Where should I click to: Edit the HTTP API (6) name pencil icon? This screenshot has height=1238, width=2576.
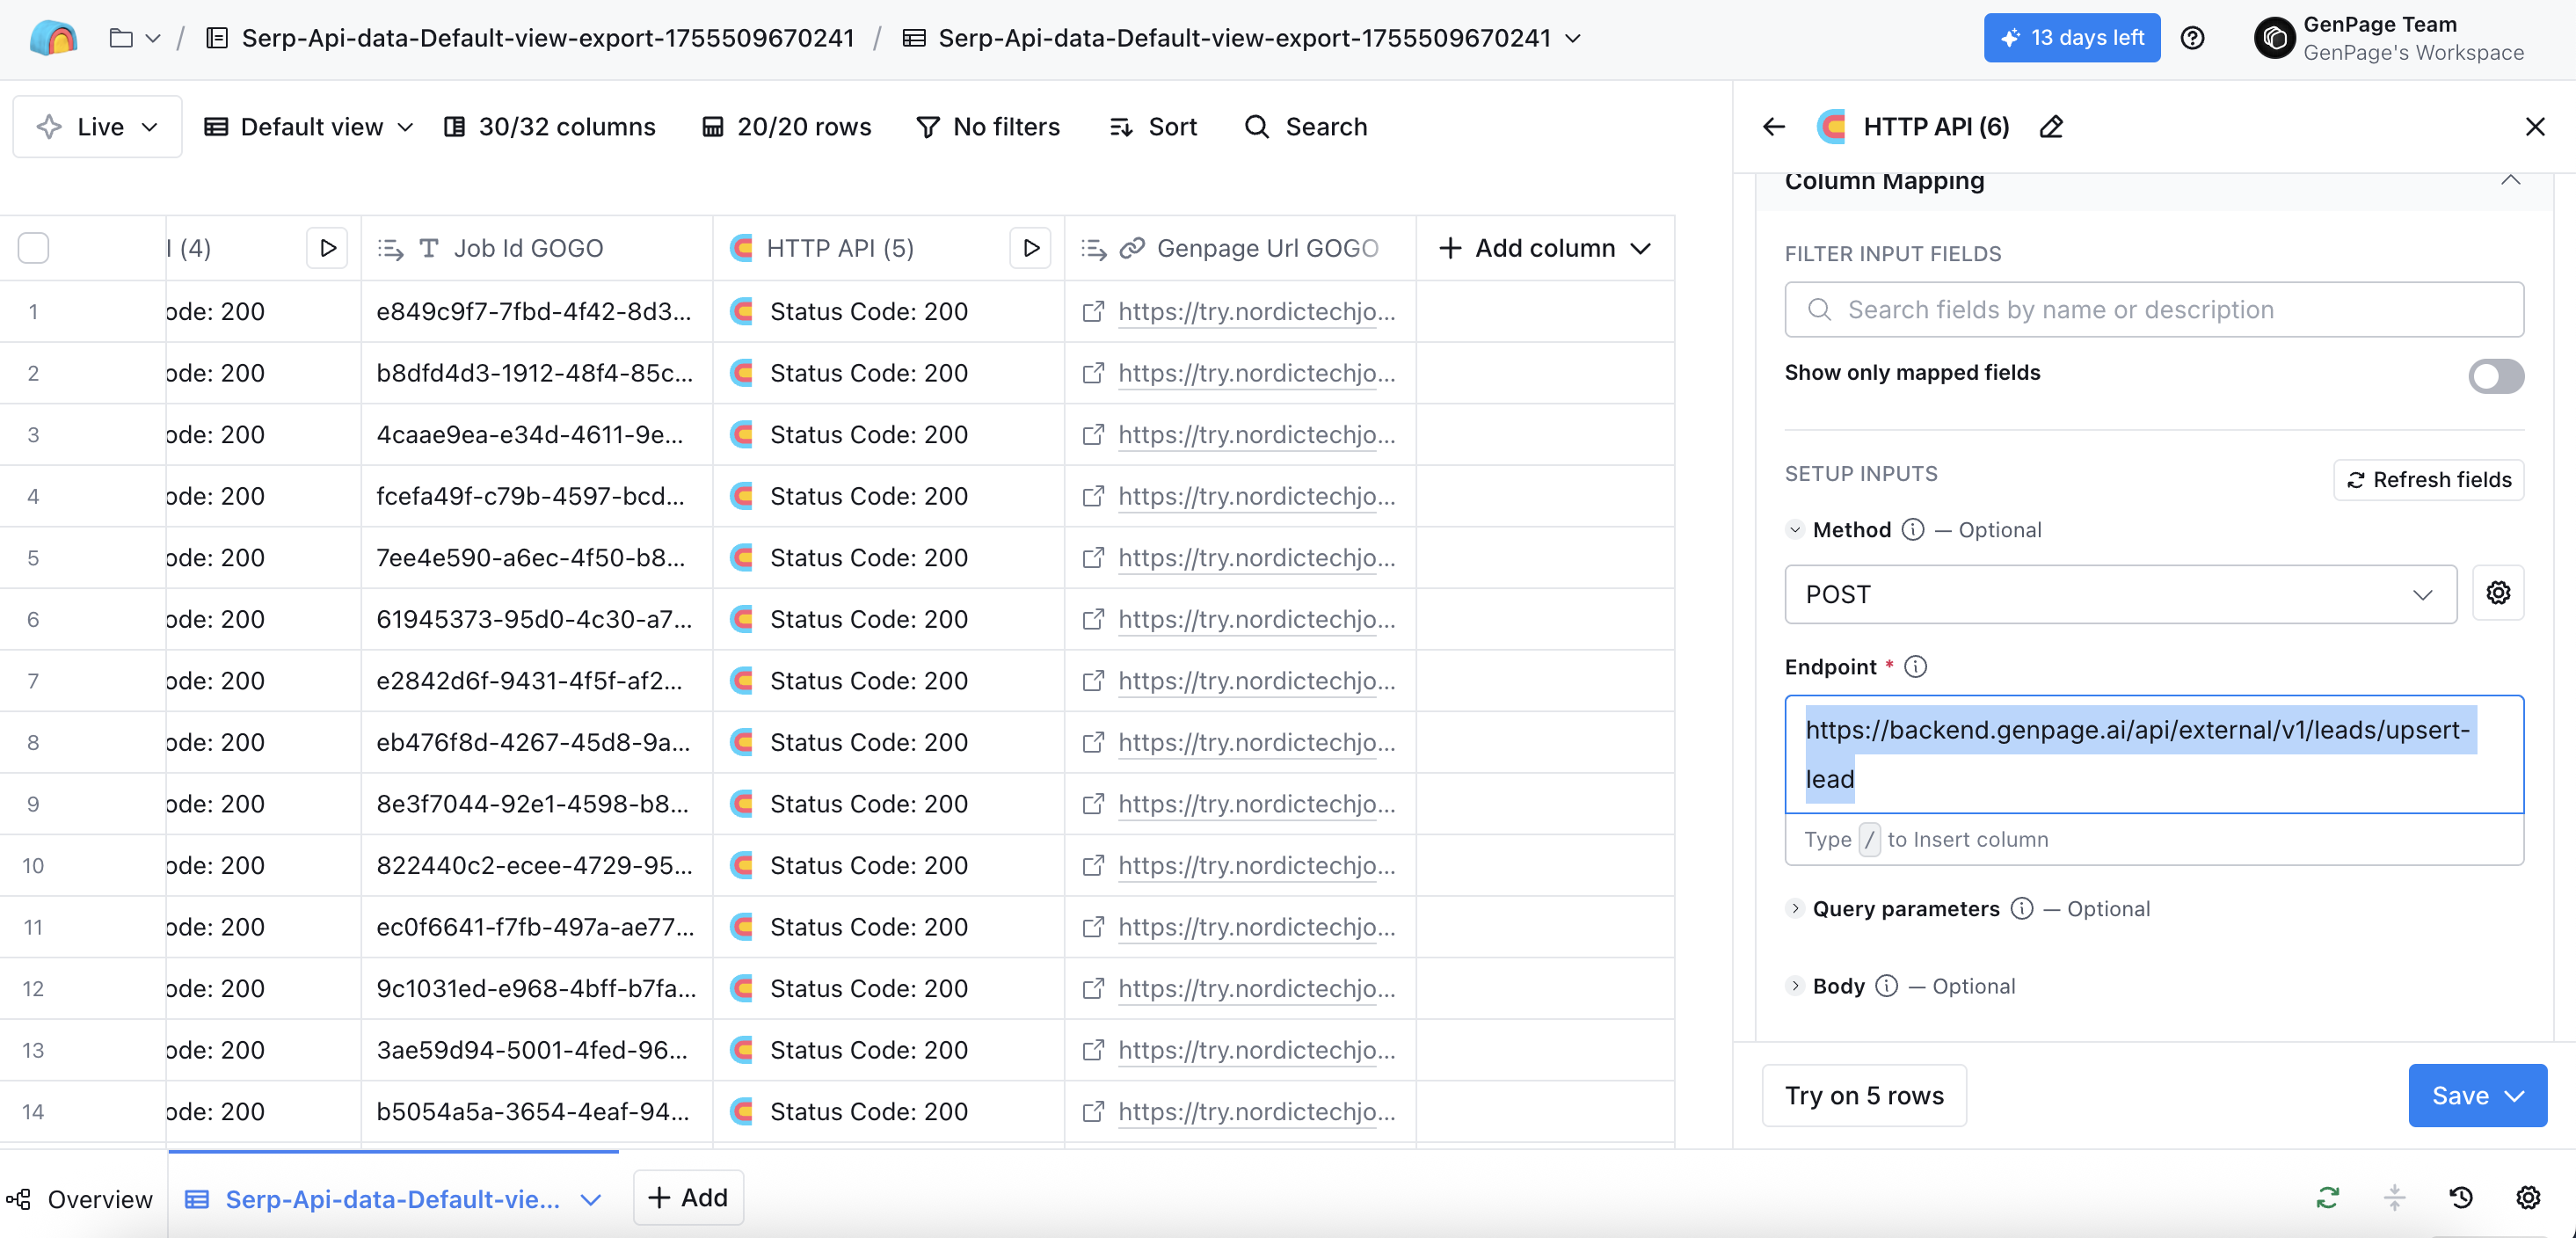point(2051,127)
